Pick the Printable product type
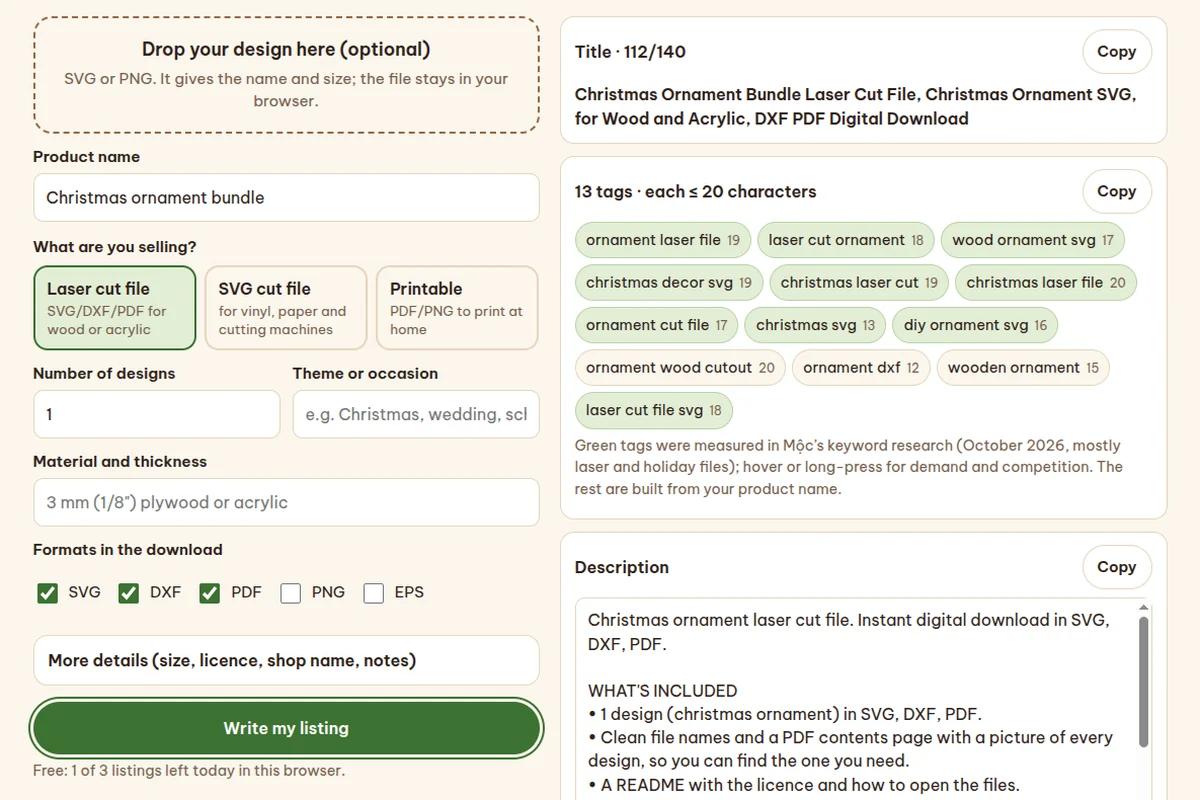 pos(457,308)
